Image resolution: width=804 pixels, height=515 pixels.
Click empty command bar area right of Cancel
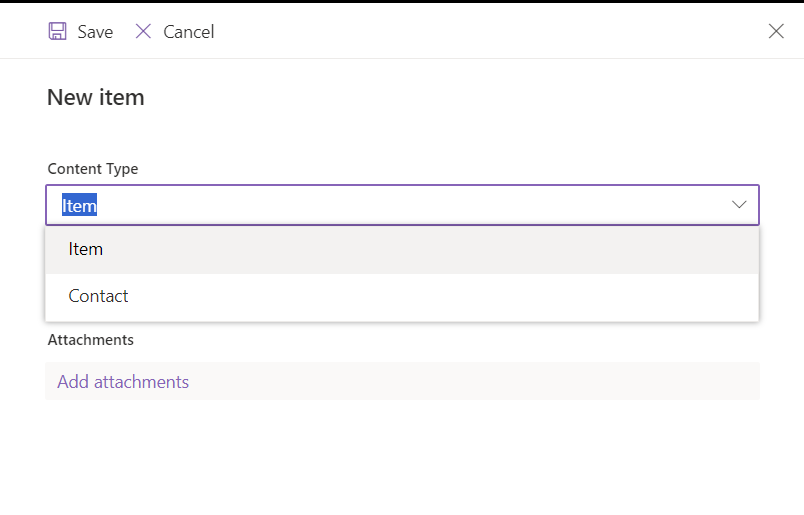tap(487, 31)
